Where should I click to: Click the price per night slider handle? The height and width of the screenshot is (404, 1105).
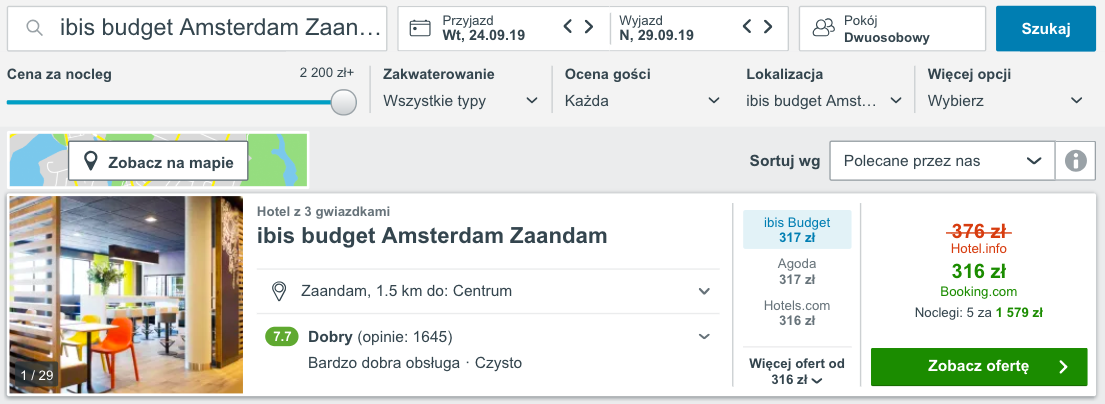click(344, 102)
